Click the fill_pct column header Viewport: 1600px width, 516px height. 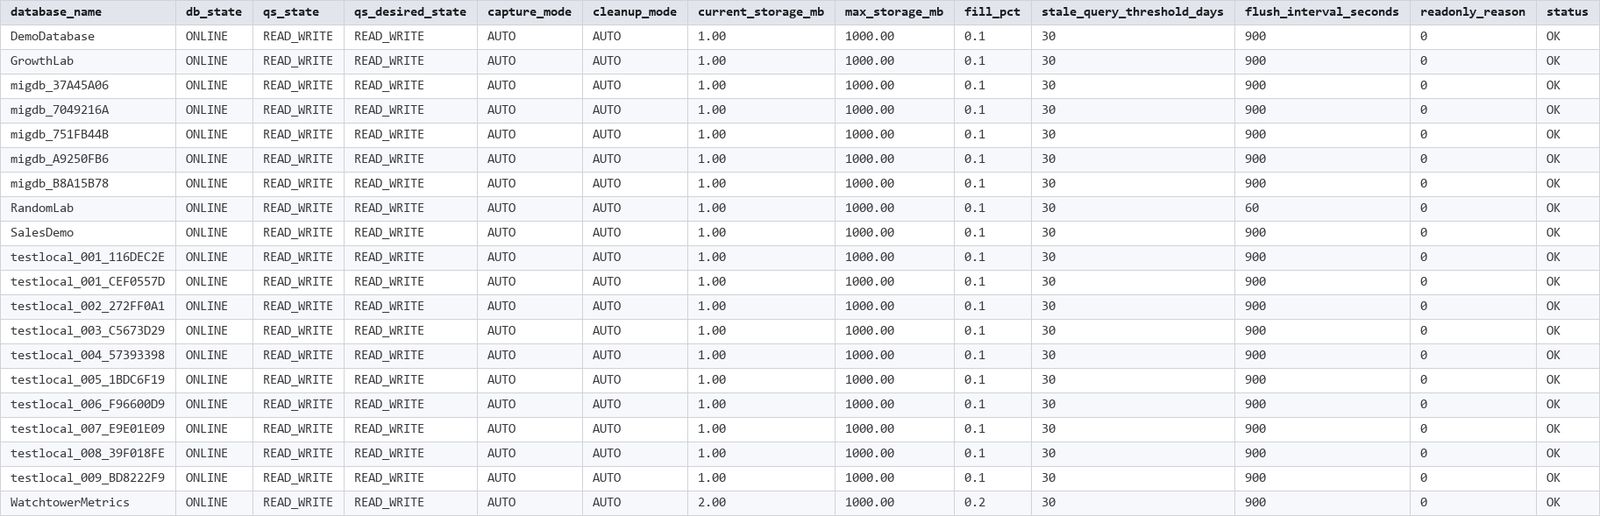(992, 12)
